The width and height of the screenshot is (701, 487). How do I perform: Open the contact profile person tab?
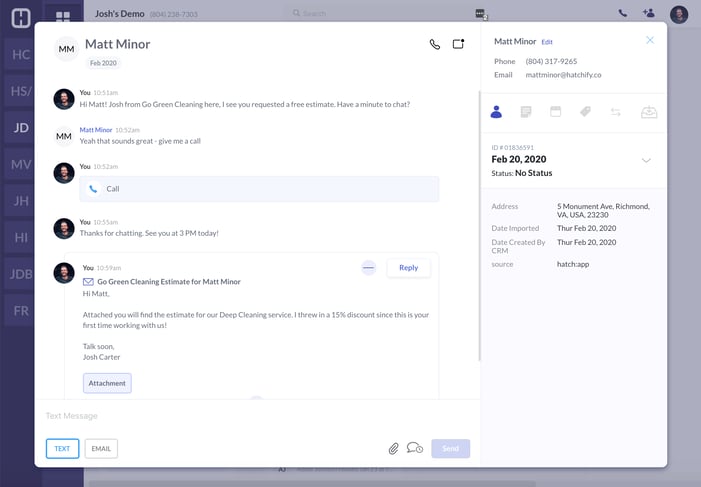point(496,112)
